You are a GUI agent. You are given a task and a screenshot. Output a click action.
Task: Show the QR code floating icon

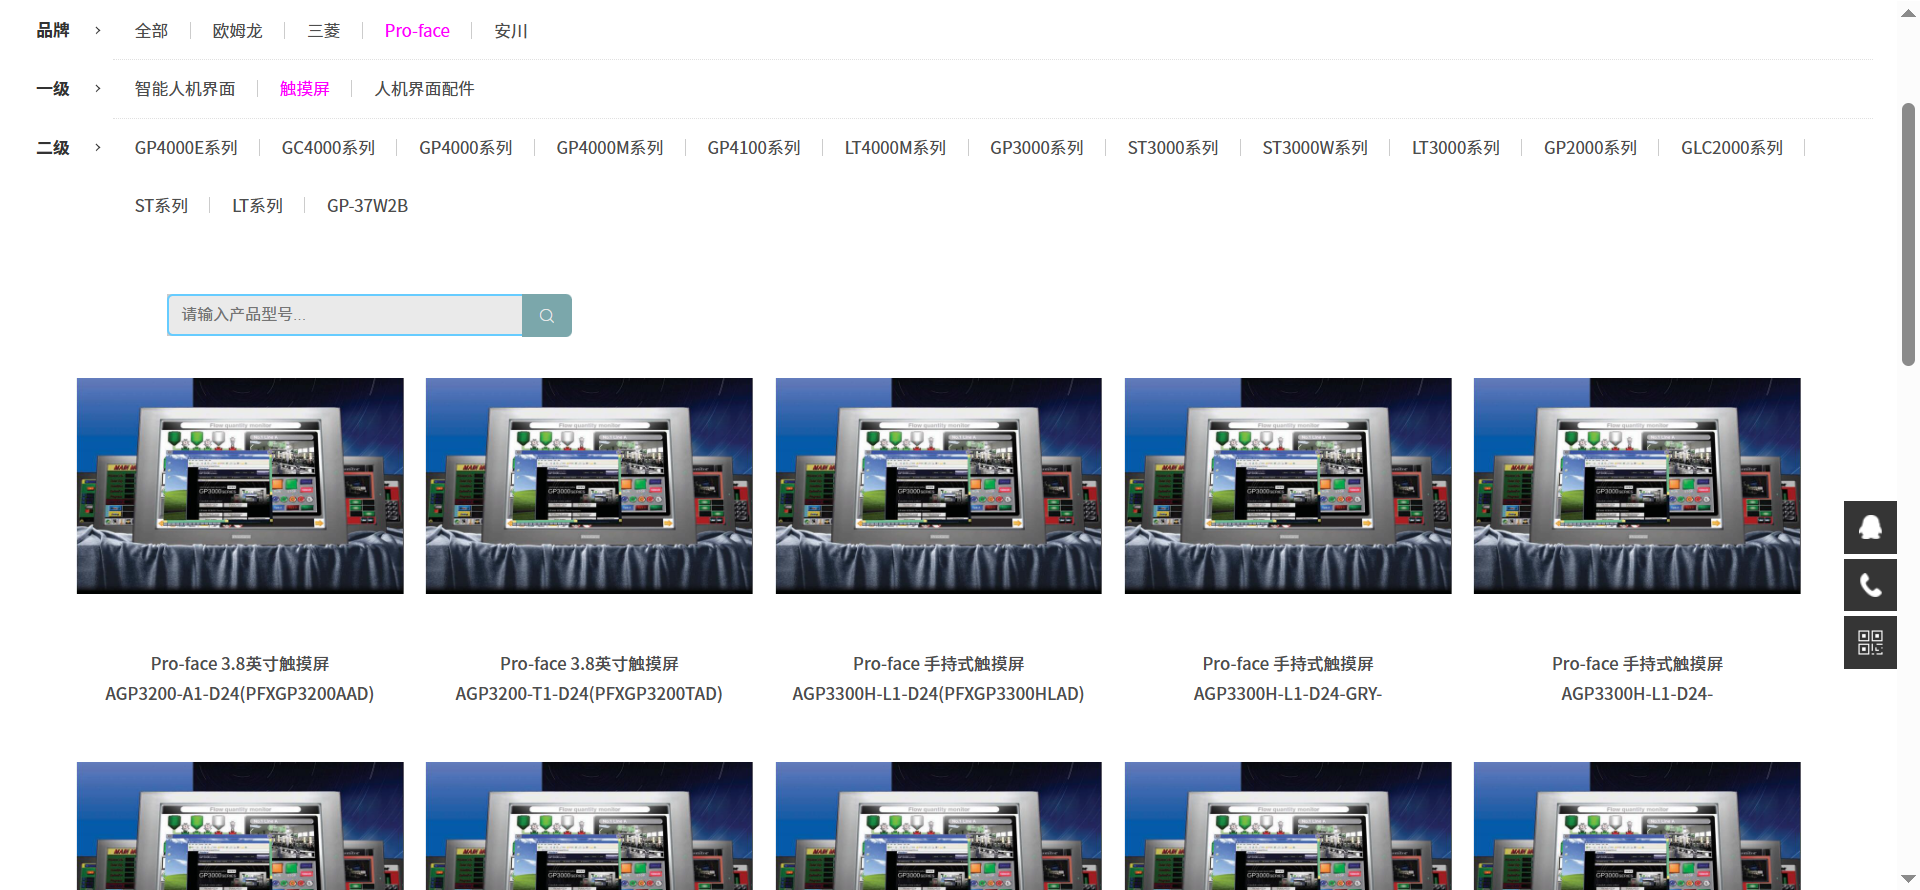click(1870, 642)
